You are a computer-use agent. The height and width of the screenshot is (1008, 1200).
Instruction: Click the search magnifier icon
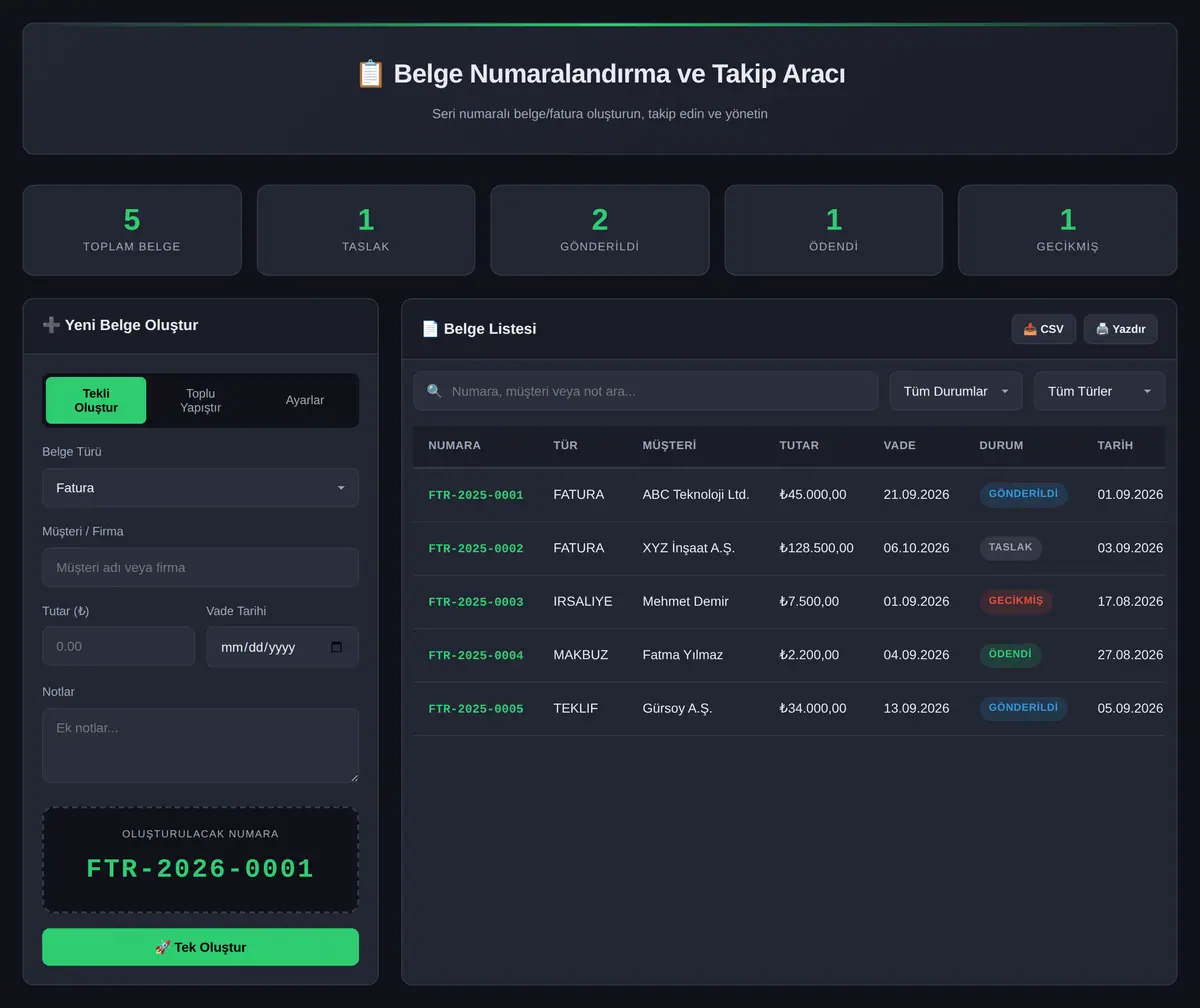(434, 391)
